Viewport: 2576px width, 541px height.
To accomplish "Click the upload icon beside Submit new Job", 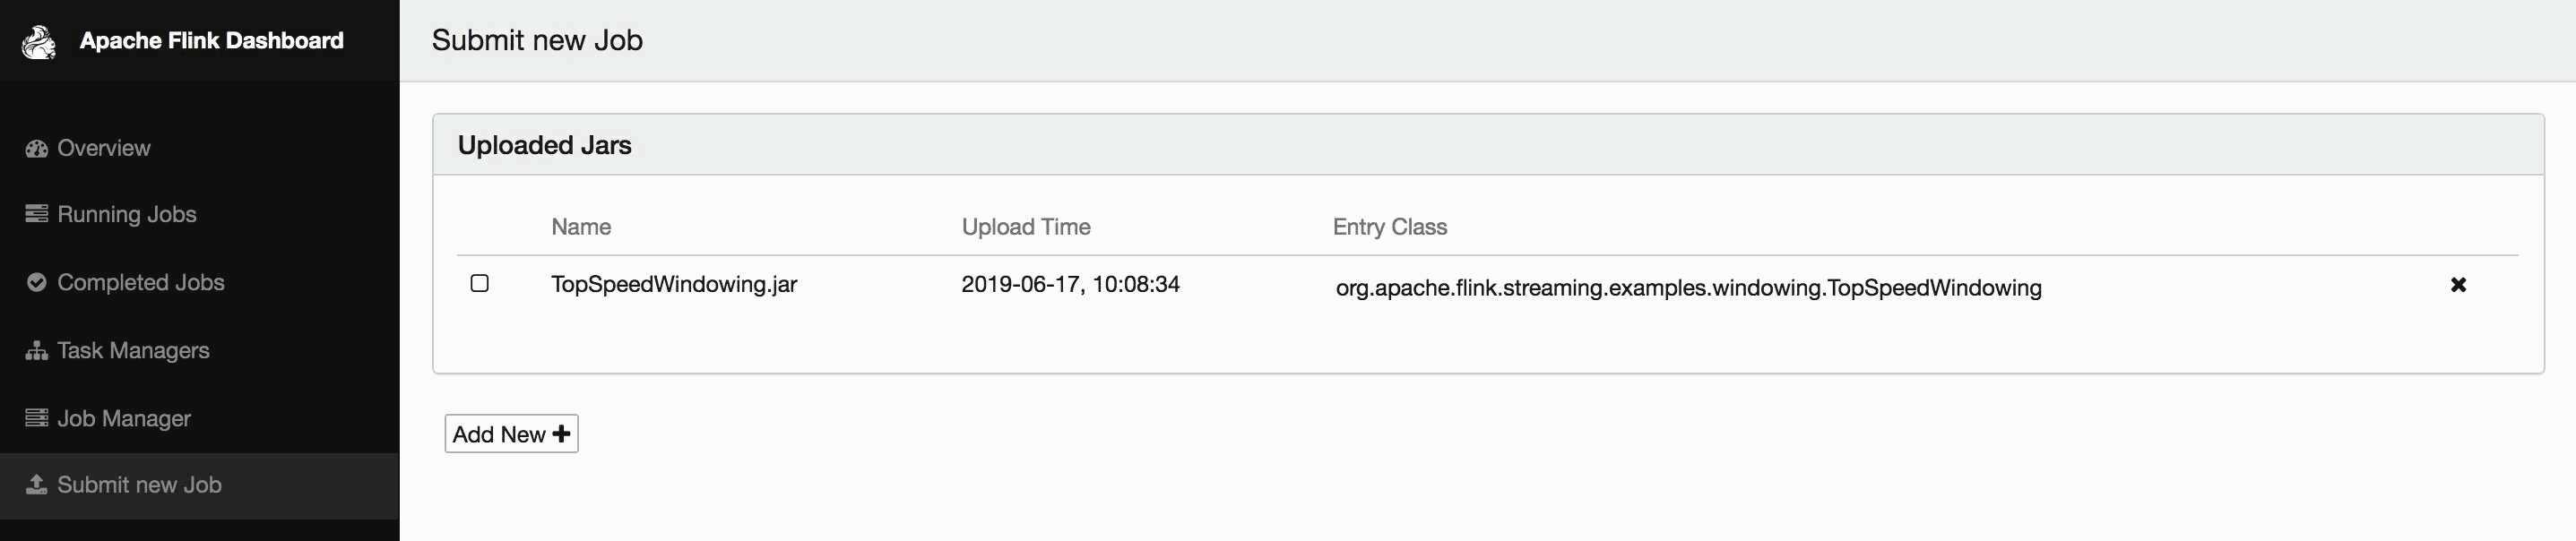I will coord(37,485).
